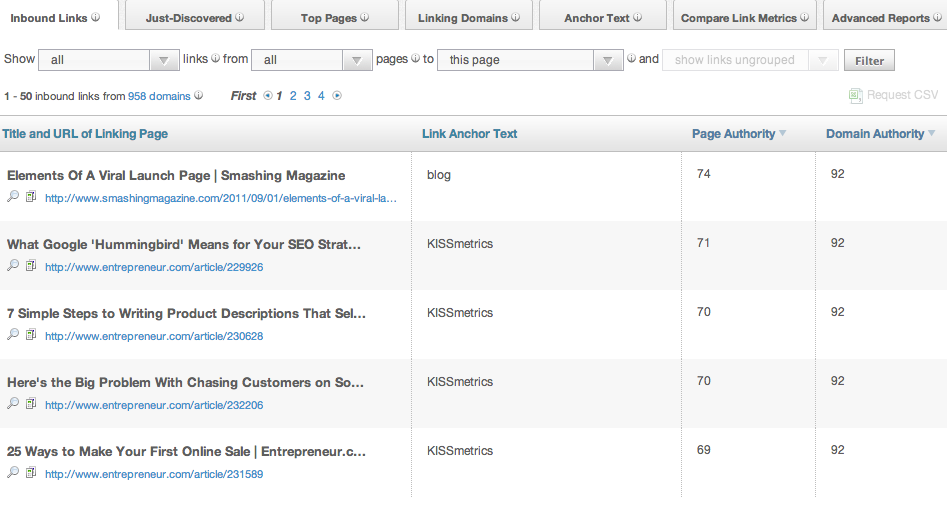
Task: Click the info icon on Advanced Reports tab
Action: point(937,18)
